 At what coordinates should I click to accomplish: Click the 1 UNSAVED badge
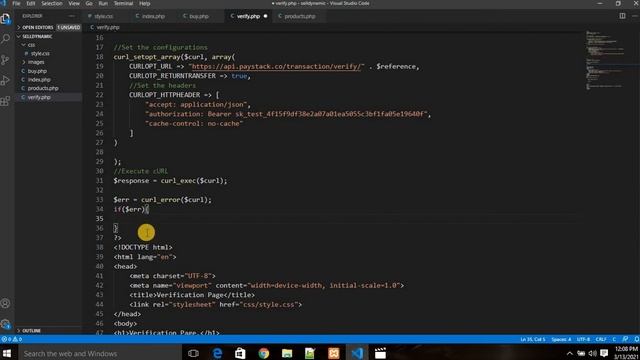69,27
